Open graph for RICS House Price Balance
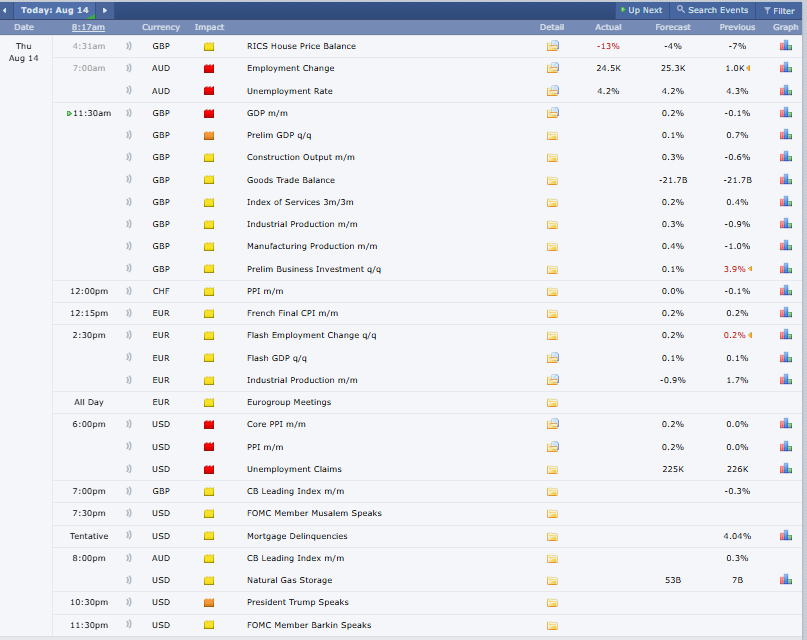 pyautogui.click(x=785, y=46)
